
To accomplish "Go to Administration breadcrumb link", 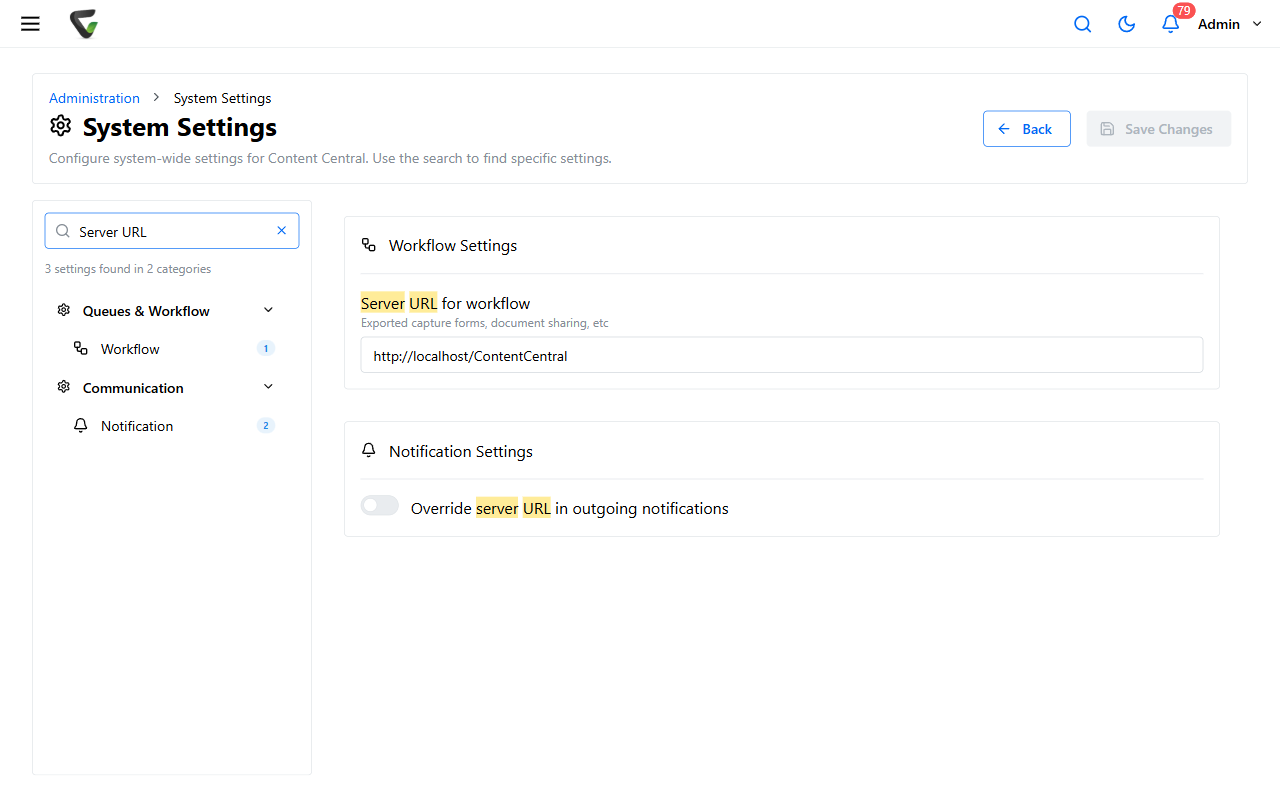I will pos(94,98).
